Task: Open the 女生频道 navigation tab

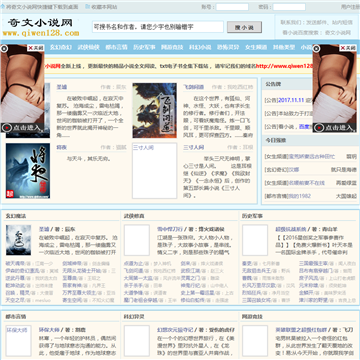Action: click(x=256, y=47)
